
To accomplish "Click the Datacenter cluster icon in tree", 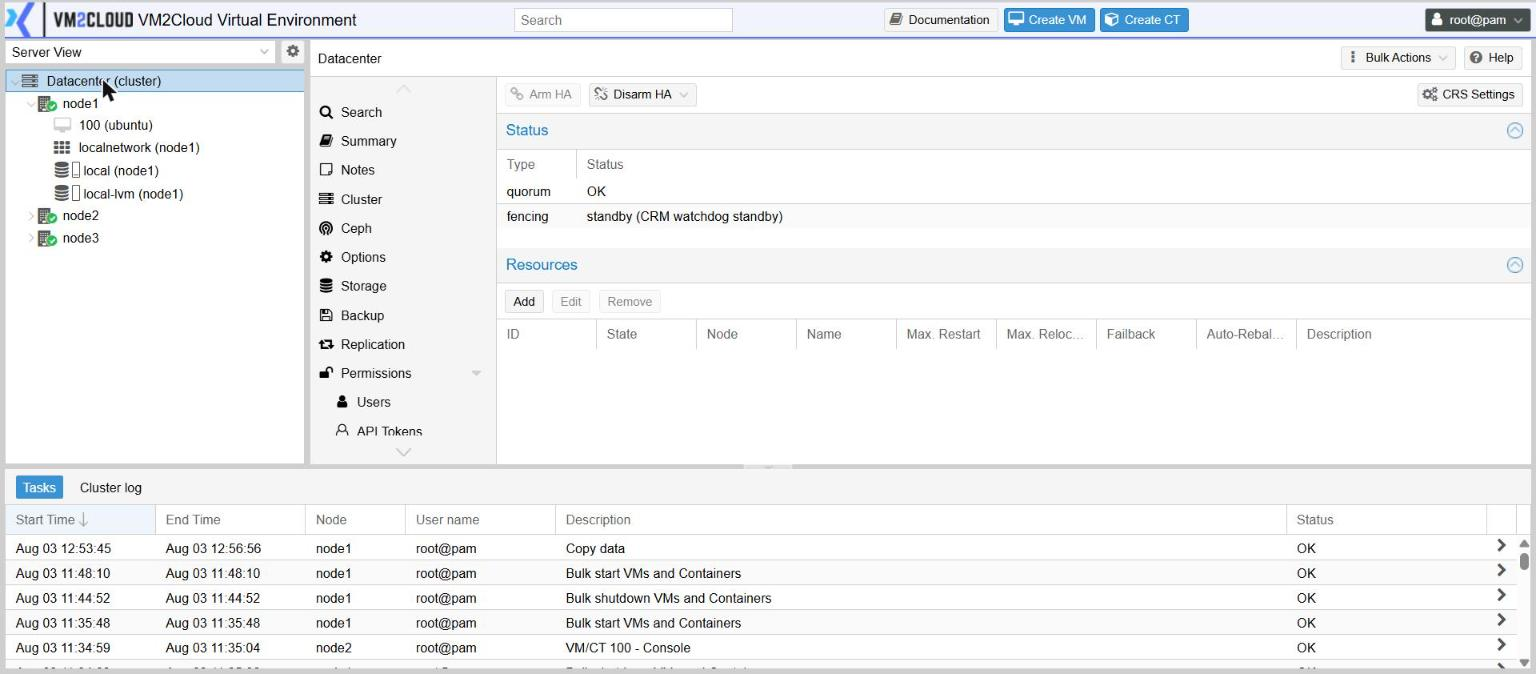I will tap(30, 81).
